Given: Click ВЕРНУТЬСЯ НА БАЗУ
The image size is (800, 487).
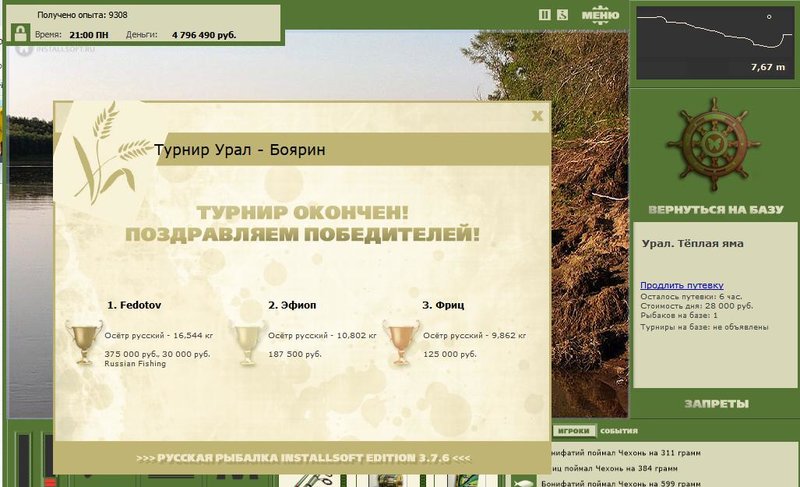Looking at the screenshot, I should 715,210.
